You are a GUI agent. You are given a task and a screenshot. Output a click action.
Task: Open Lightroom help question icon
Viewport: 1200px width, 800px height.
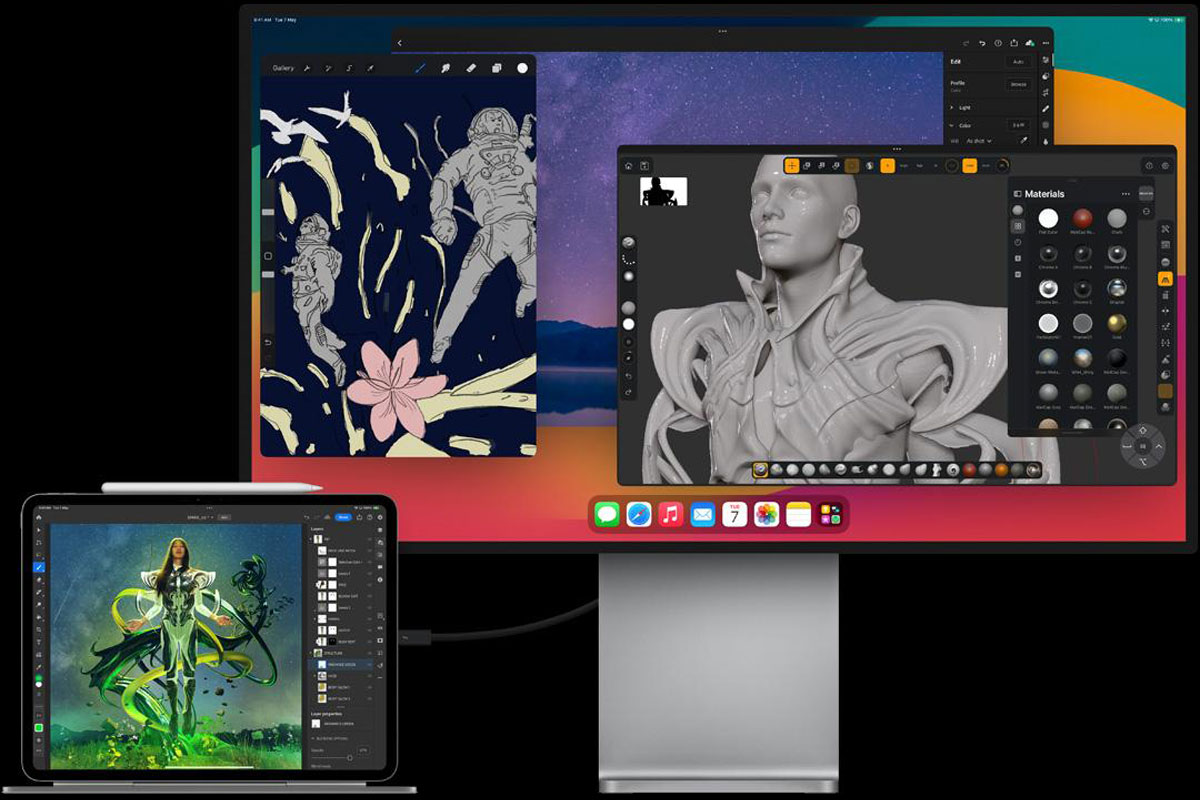coord(998,43)
